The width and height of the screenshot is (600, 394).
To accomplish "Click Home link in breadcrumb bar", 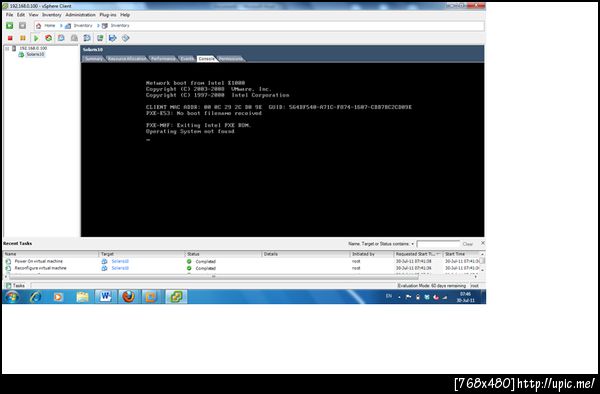I will [50, 26].
